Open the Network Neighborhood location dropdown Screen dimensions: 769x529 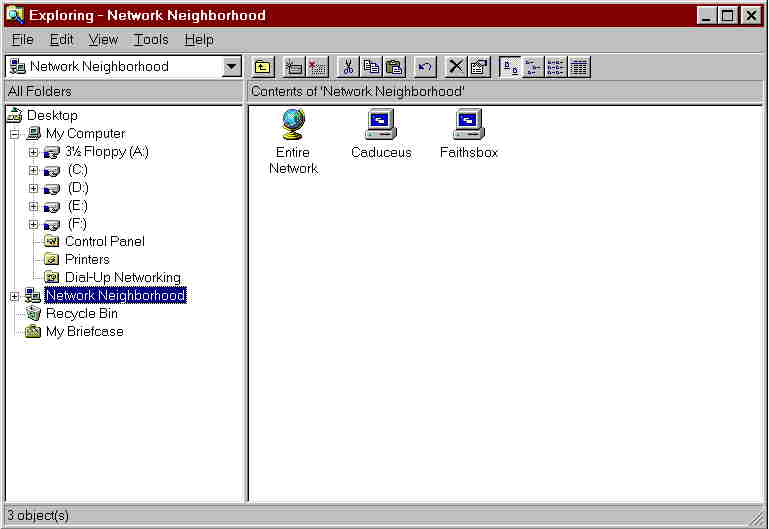tap(232, 67)
